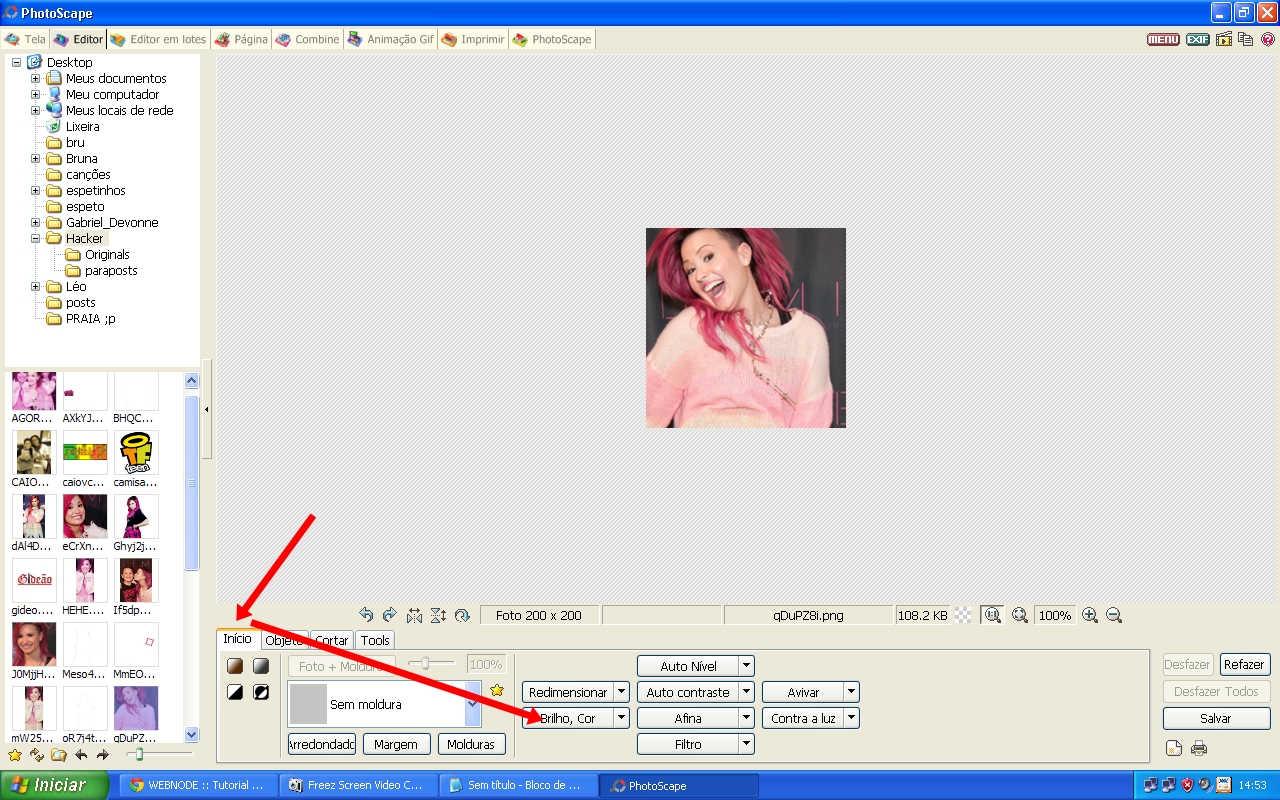Click the zoom in magnifier icon

pos(1090,616)
